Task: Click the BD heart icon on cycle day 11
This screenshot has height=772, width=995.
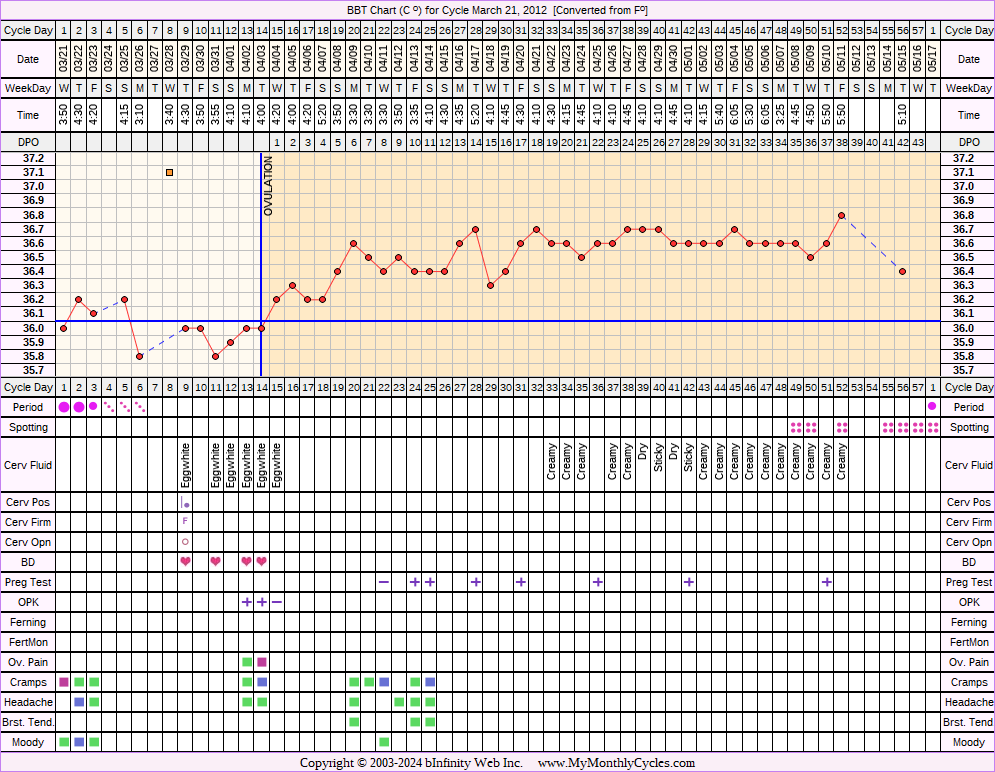Action: tap(216, 562)
